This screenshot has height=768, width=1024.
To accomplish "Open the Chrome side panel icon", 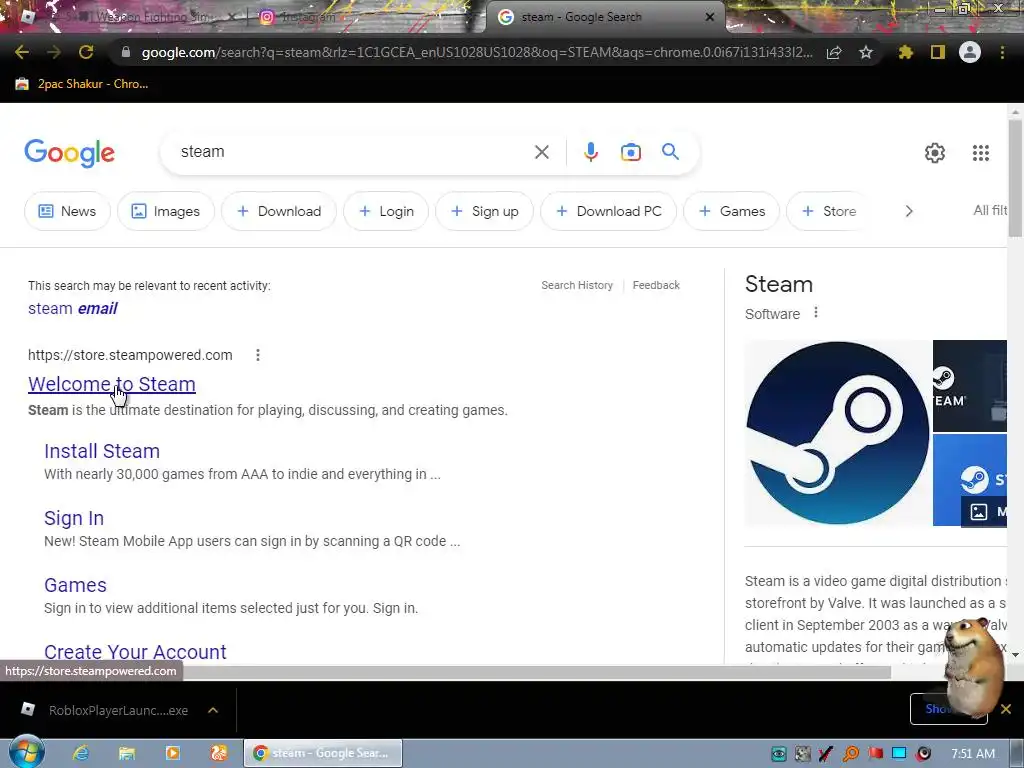I will [x=938, y=52].
